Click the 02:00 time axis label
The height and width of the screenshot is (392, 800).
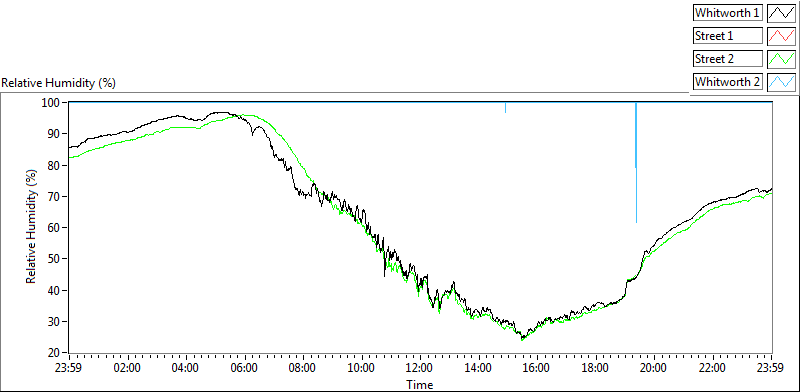127,368
